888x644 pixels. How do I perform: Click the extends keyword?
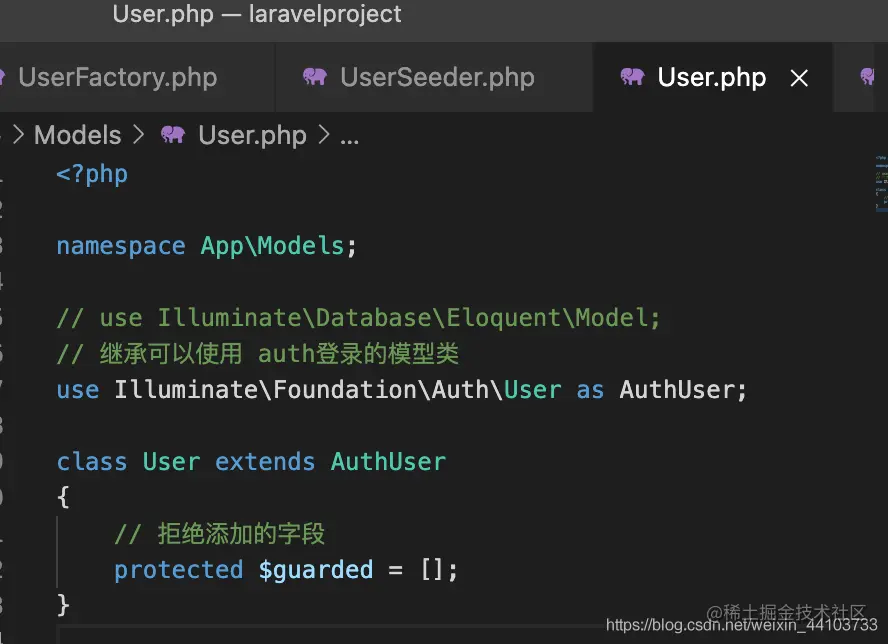pyautogui.click(x=265, y=462)
